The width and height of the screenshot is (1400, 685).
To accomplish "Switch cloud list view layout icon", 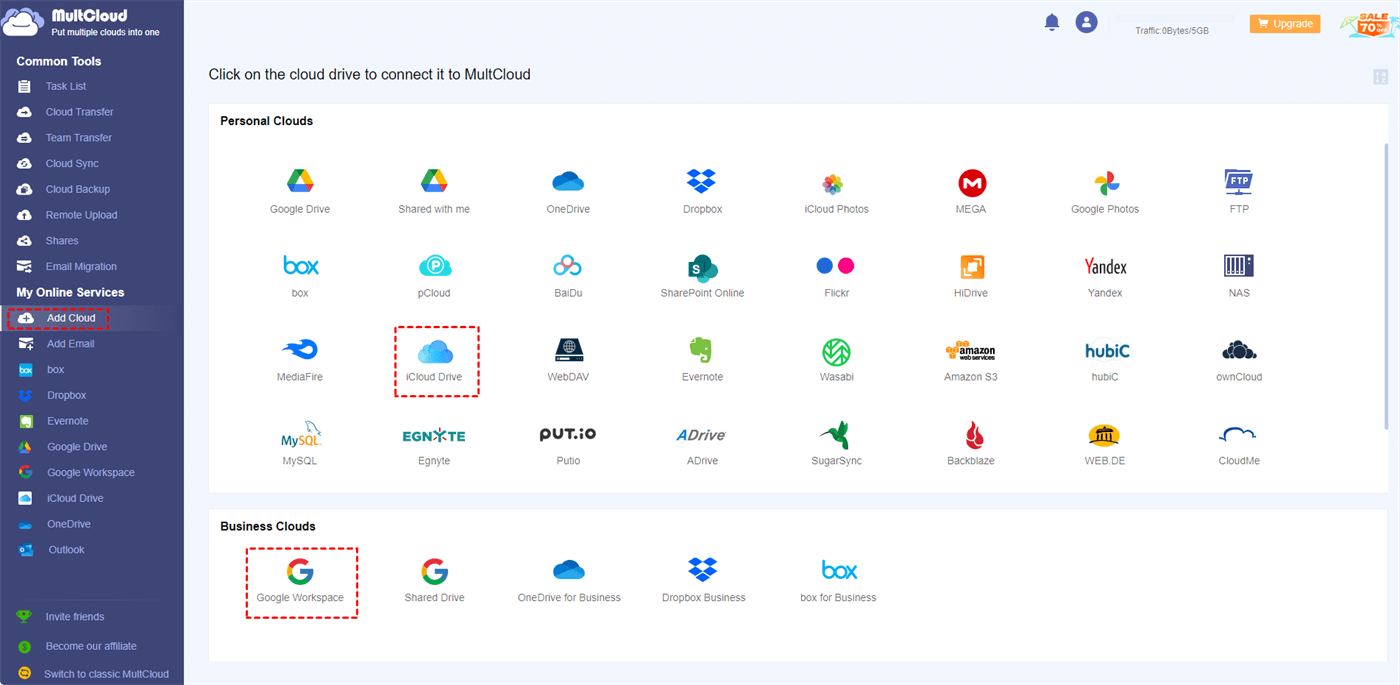I will pyautogui.click(x=1381, y=77).
